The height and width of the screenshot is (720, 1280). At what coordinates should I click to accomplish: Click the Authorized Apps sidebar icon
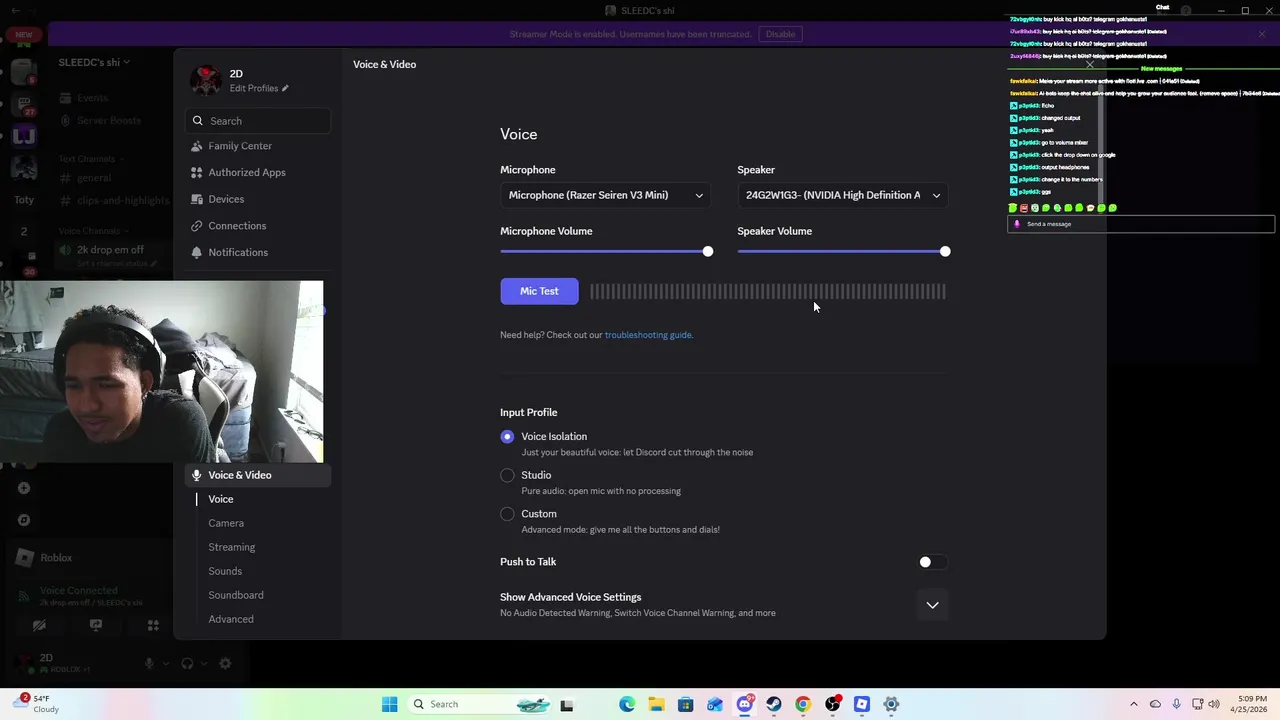(x=197, y=172)
